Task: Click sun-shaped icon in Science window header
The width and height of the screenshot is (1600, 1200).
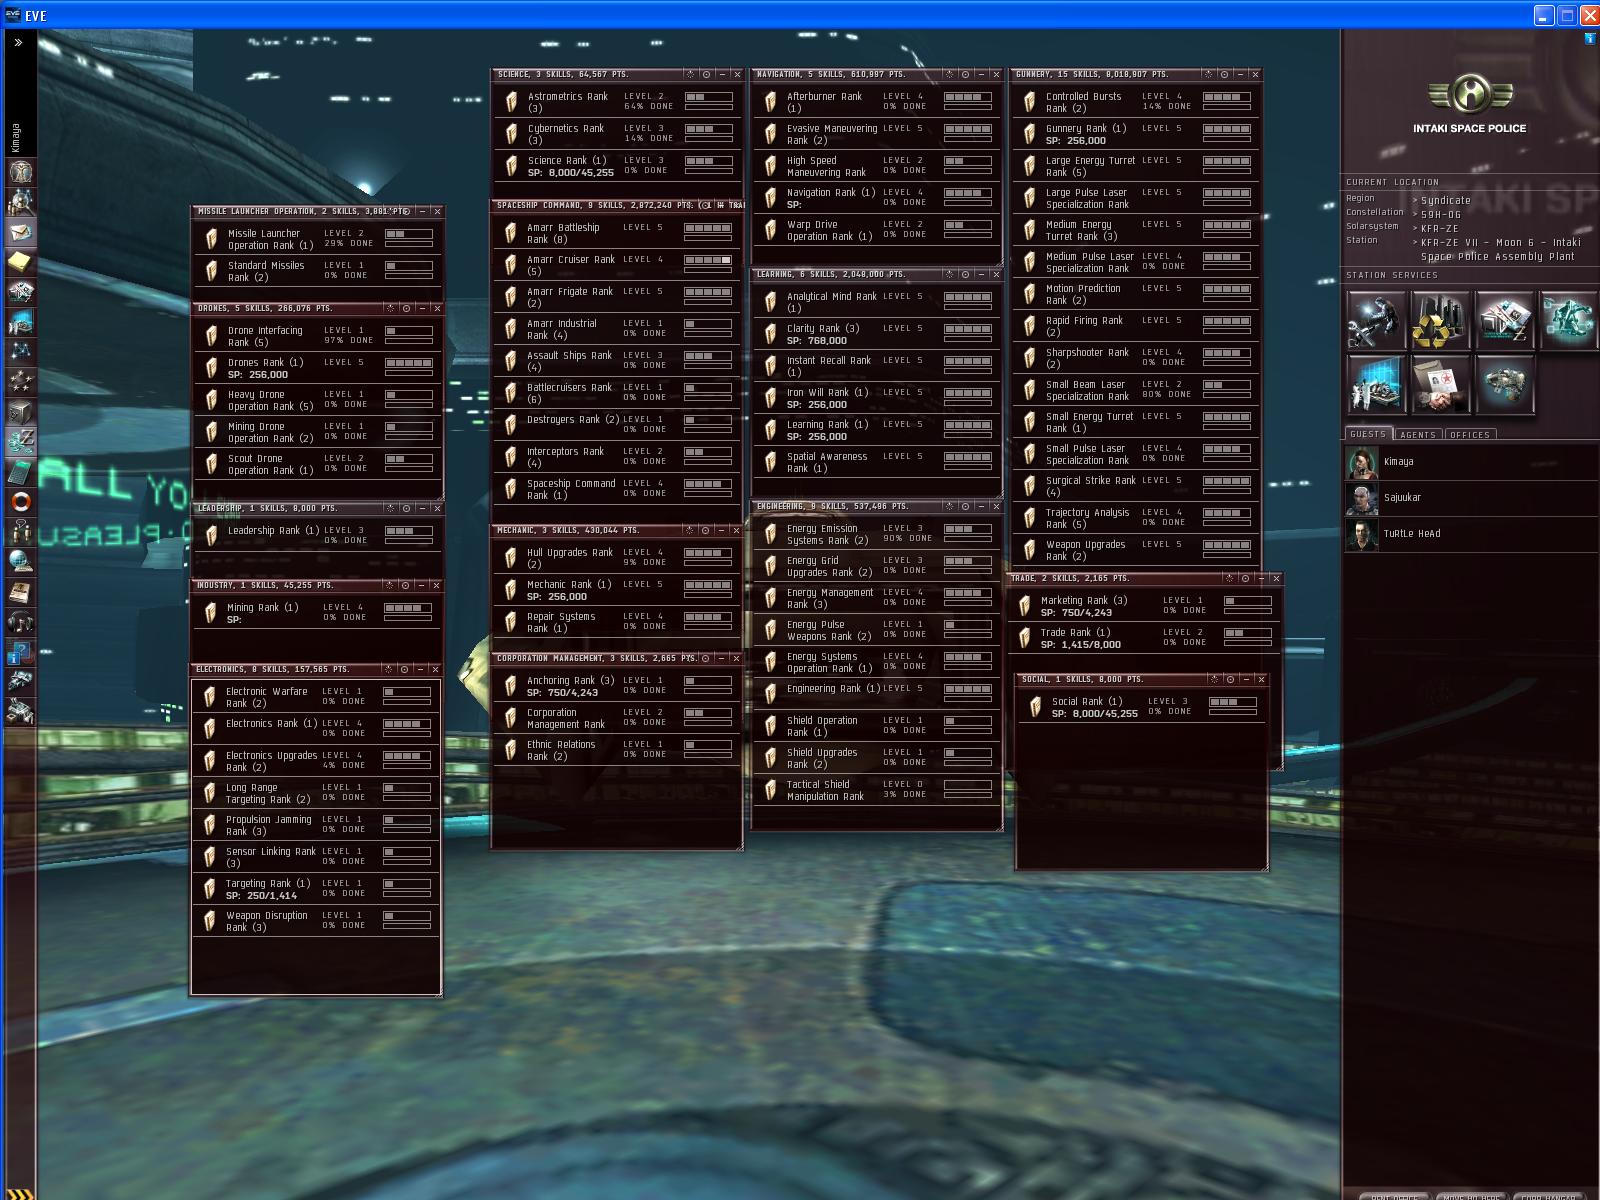Action: pos(690,75)
